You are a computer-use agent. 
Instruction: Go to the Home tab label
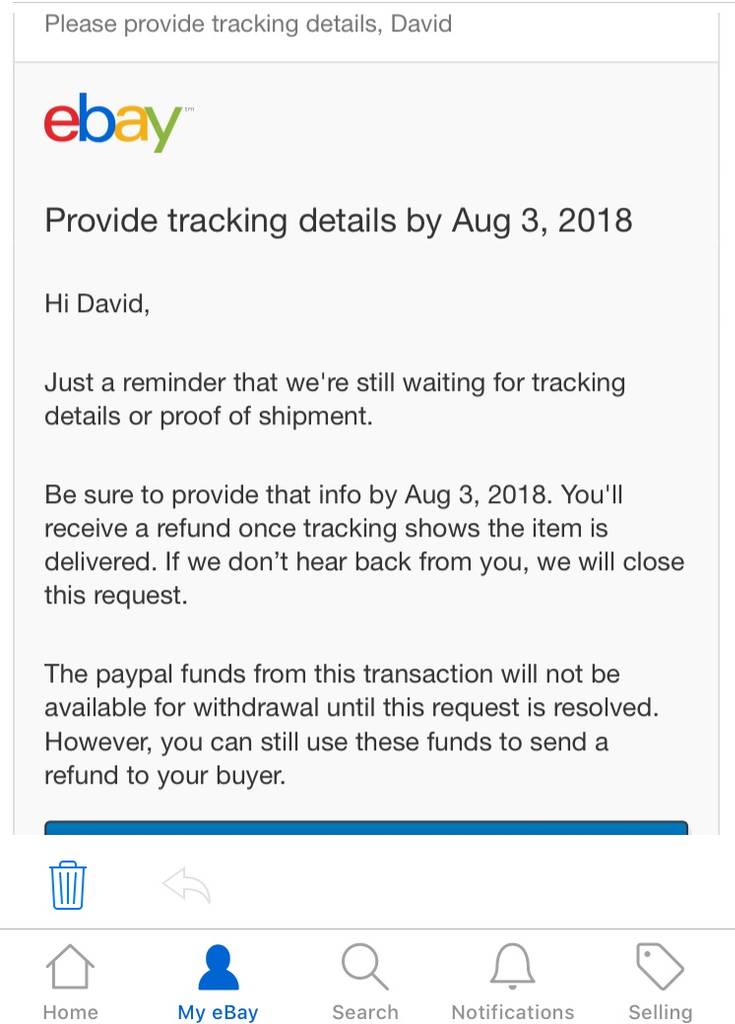(x=71, y=1012)
